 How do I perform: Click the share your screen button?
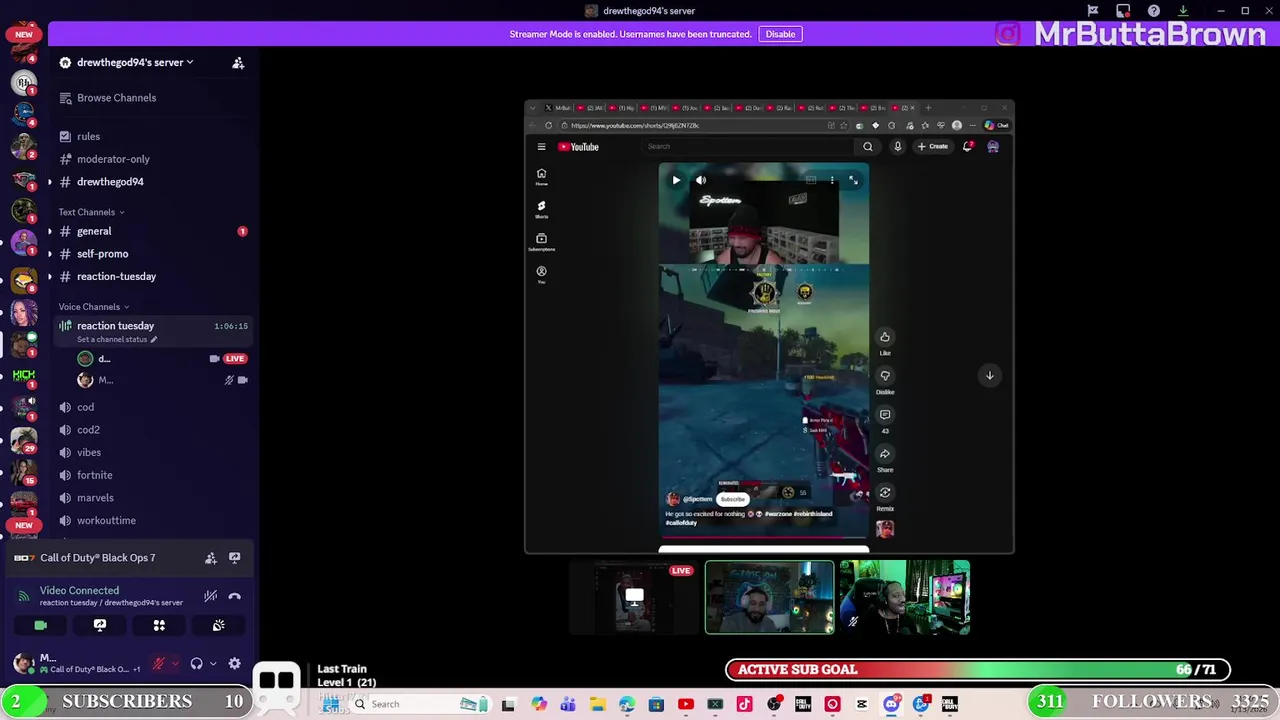100,625
